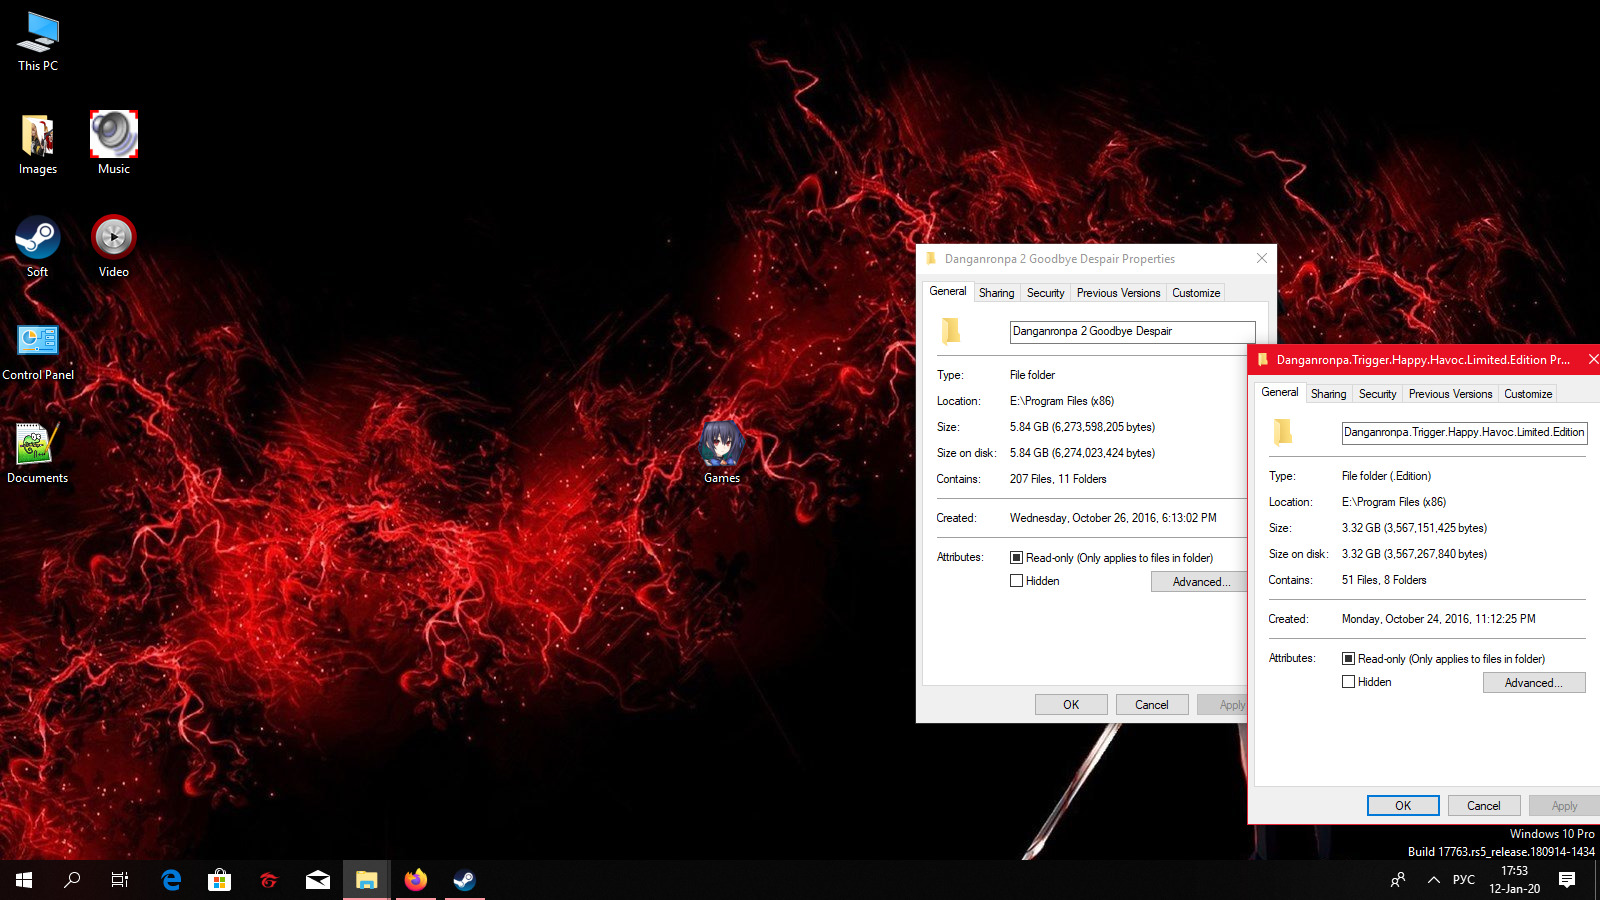Viewport: 1600px width, 900px height.
Task: Show hidden icons in the system tray
Action: pos(1433,880)
